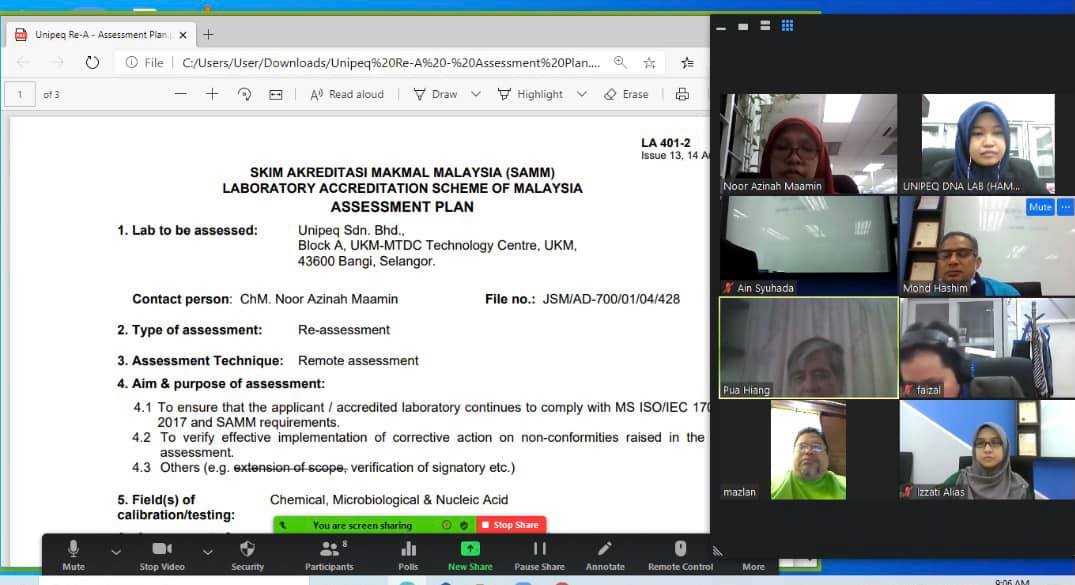Select Izzati Alias's video tile
The image size is (1075, 585).
tap(987, 450)
